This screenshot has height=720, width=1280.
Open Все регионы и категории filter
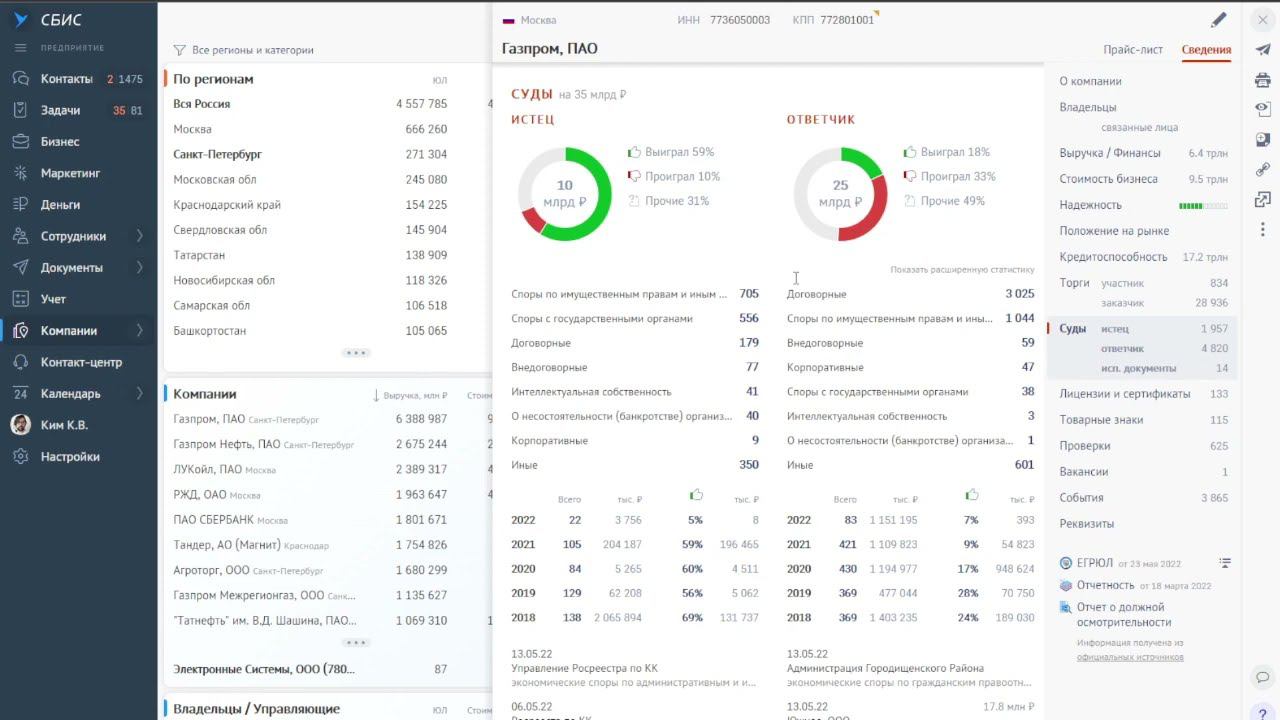(x=253, y=50)
